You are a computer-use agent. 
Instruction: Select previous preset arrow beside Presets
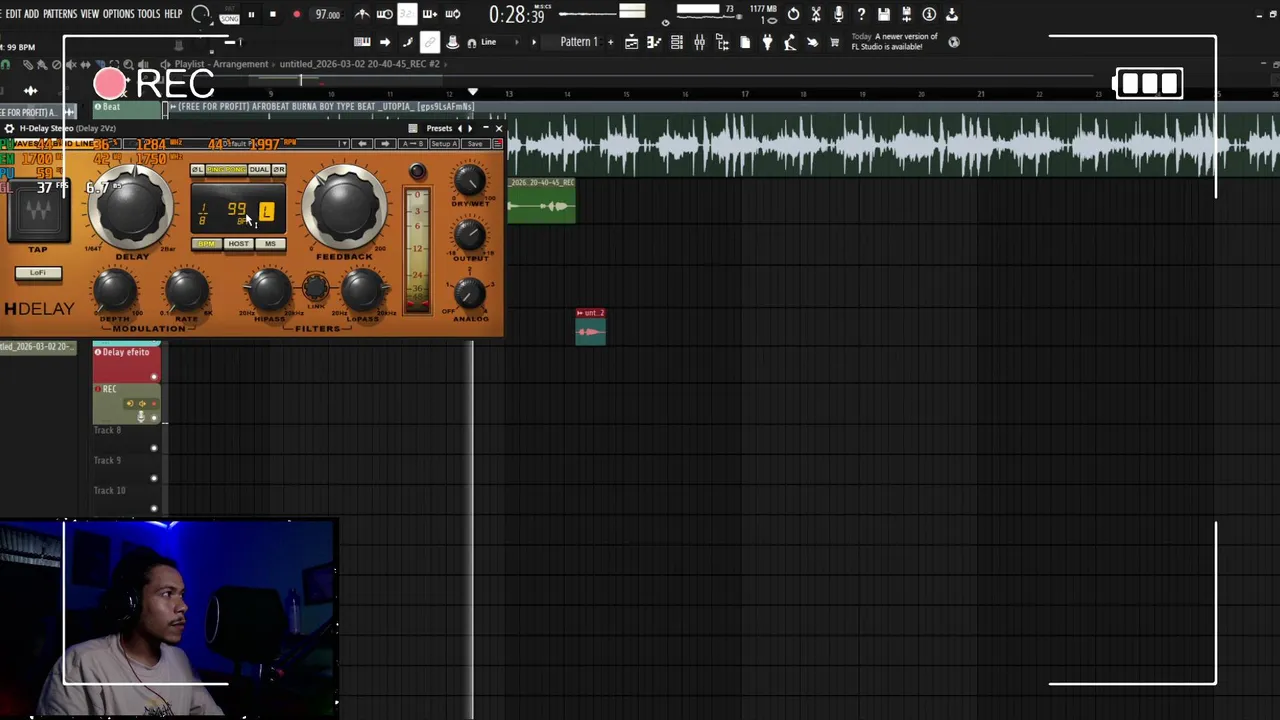tap(460, 129)
